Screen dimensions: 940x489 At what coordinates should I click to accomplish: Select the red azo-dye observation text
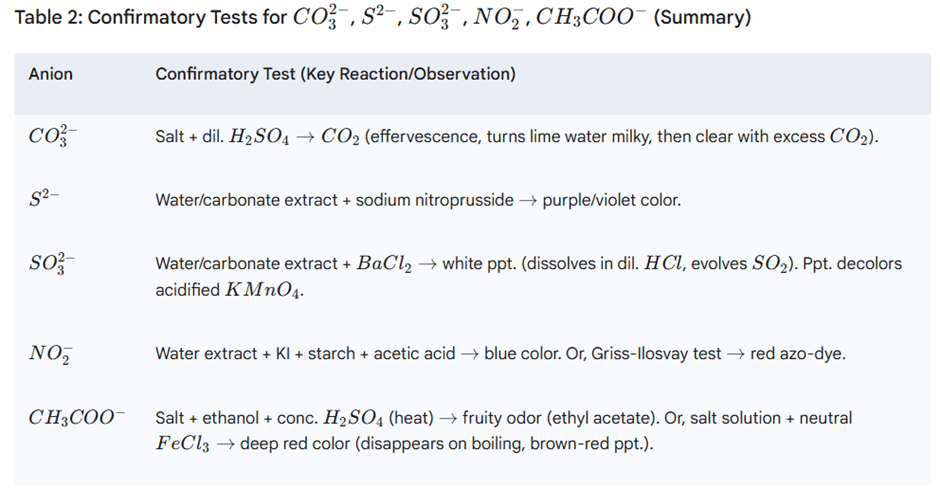coord(797,354)
